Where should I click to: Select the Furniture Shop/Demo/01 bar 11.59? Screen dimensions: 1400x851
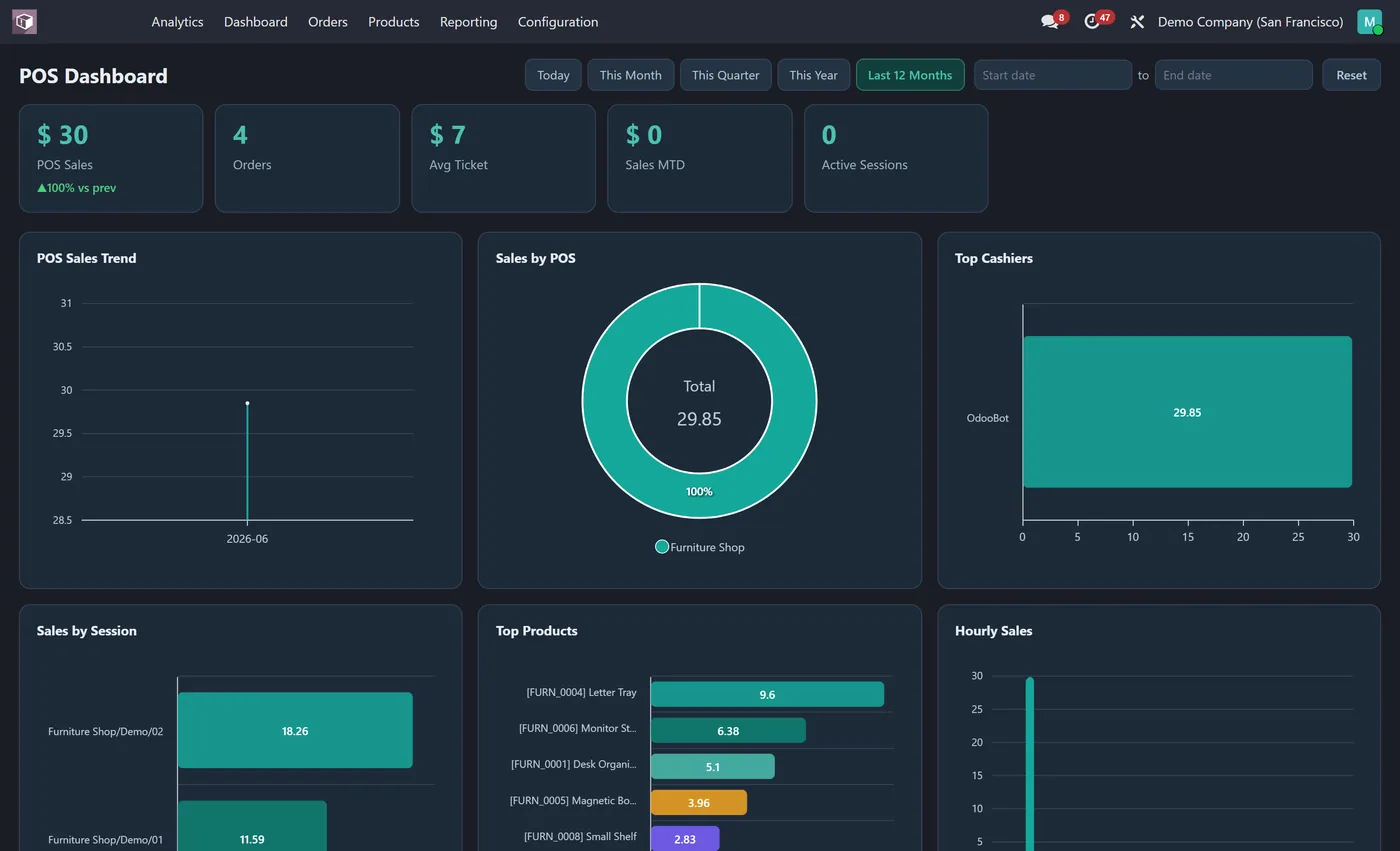click(252, 828)
